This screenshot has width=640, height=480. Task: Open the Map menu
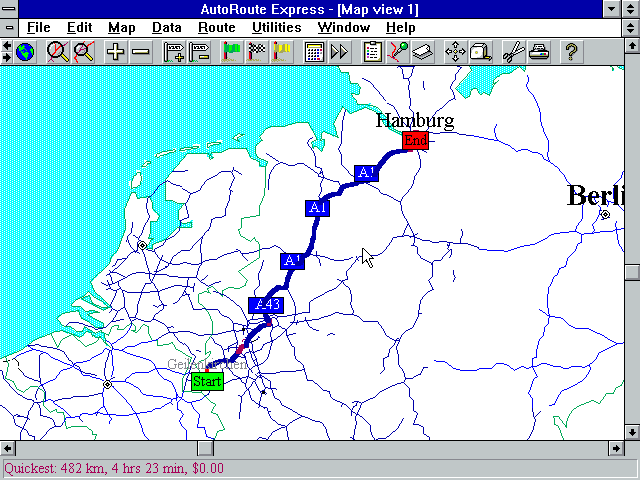[x=122, y=28]
